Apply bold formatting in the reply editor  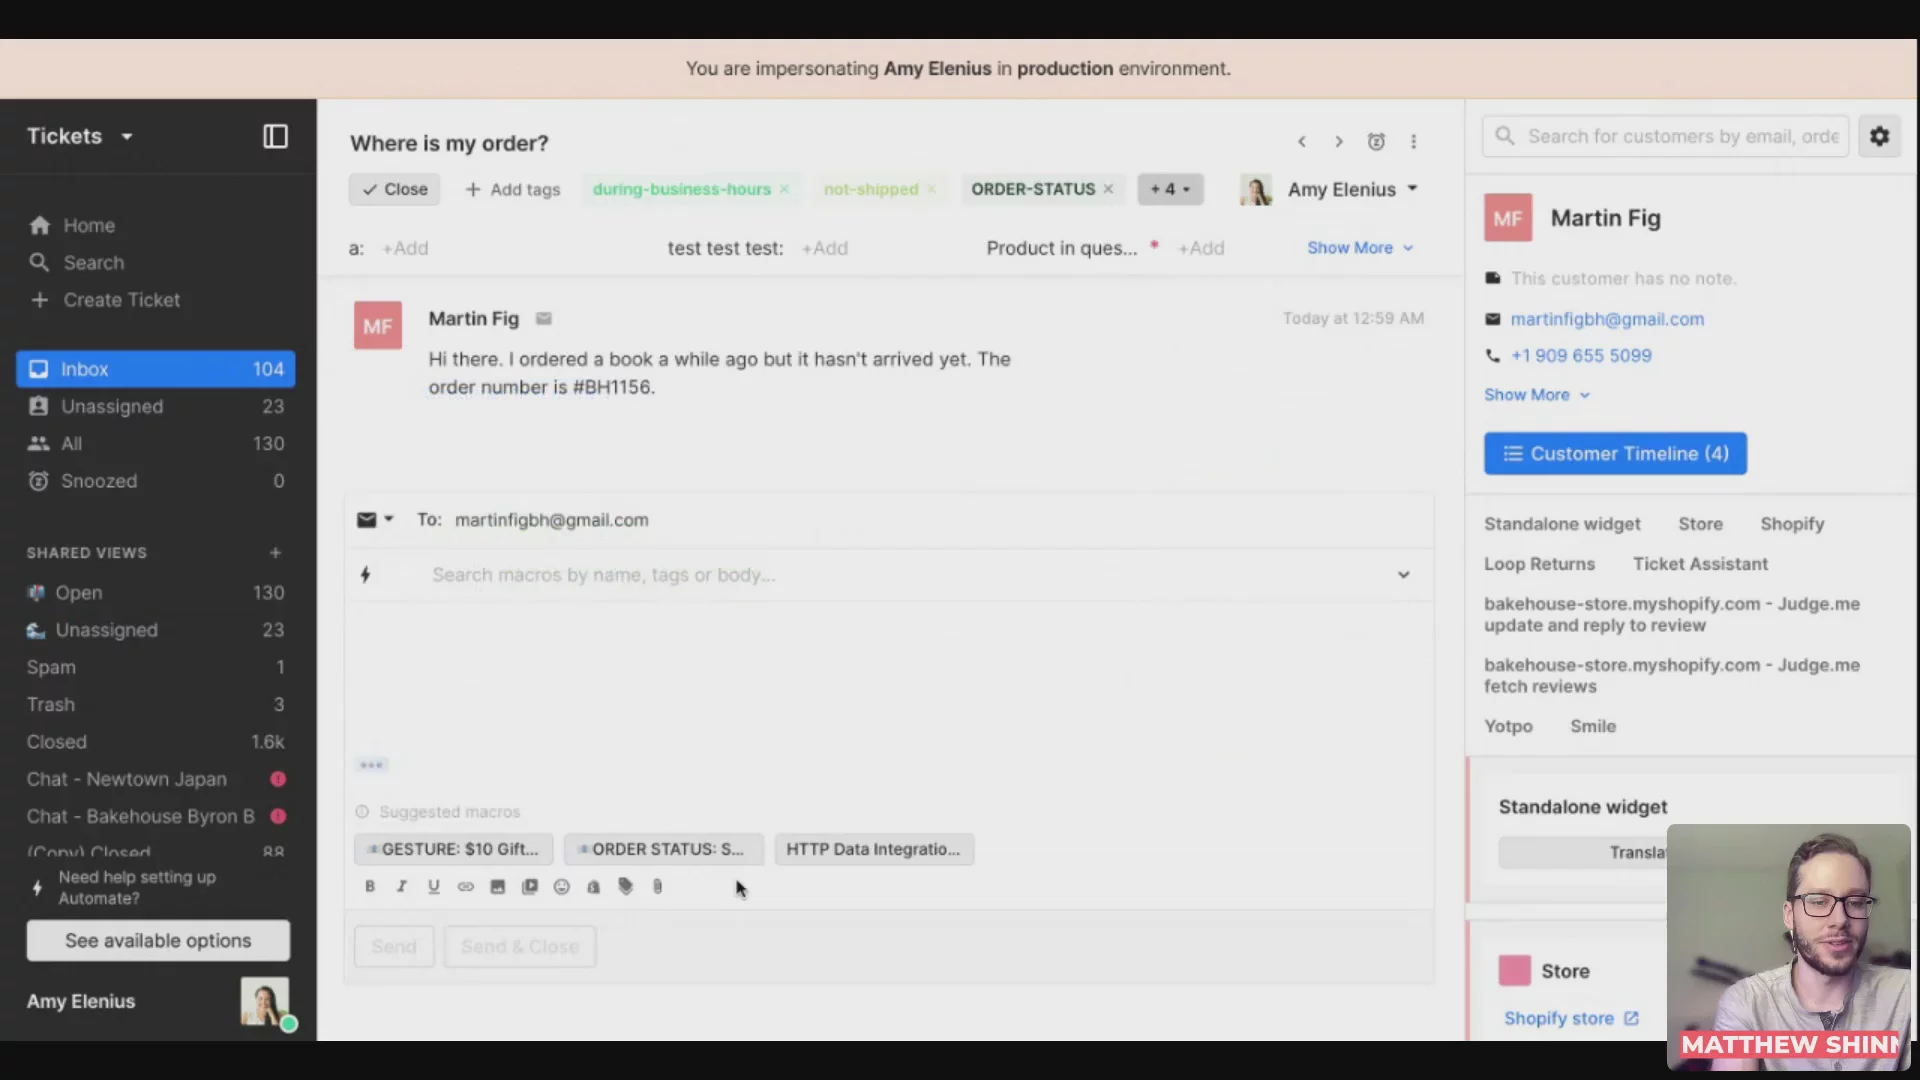click(370, 886)
